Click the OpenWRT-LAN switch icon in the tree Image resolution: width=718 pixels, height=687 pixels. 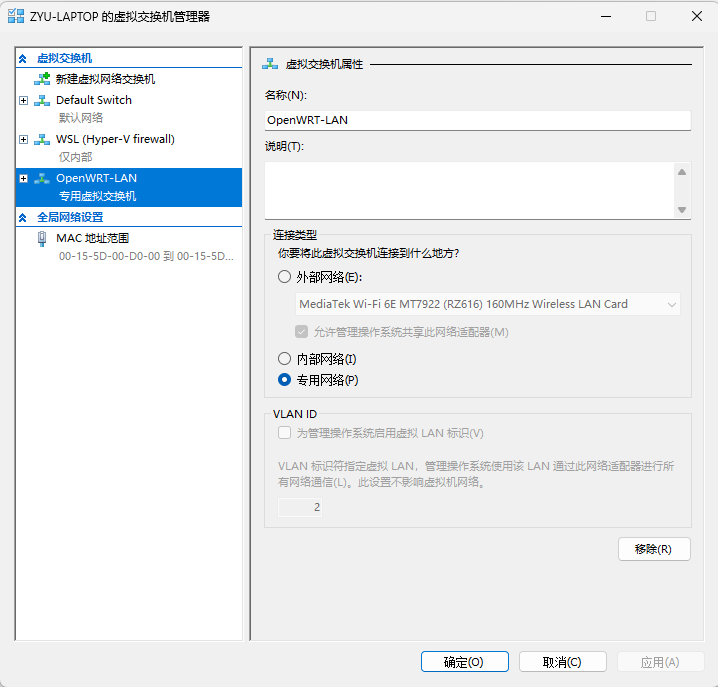coord(42,178)
